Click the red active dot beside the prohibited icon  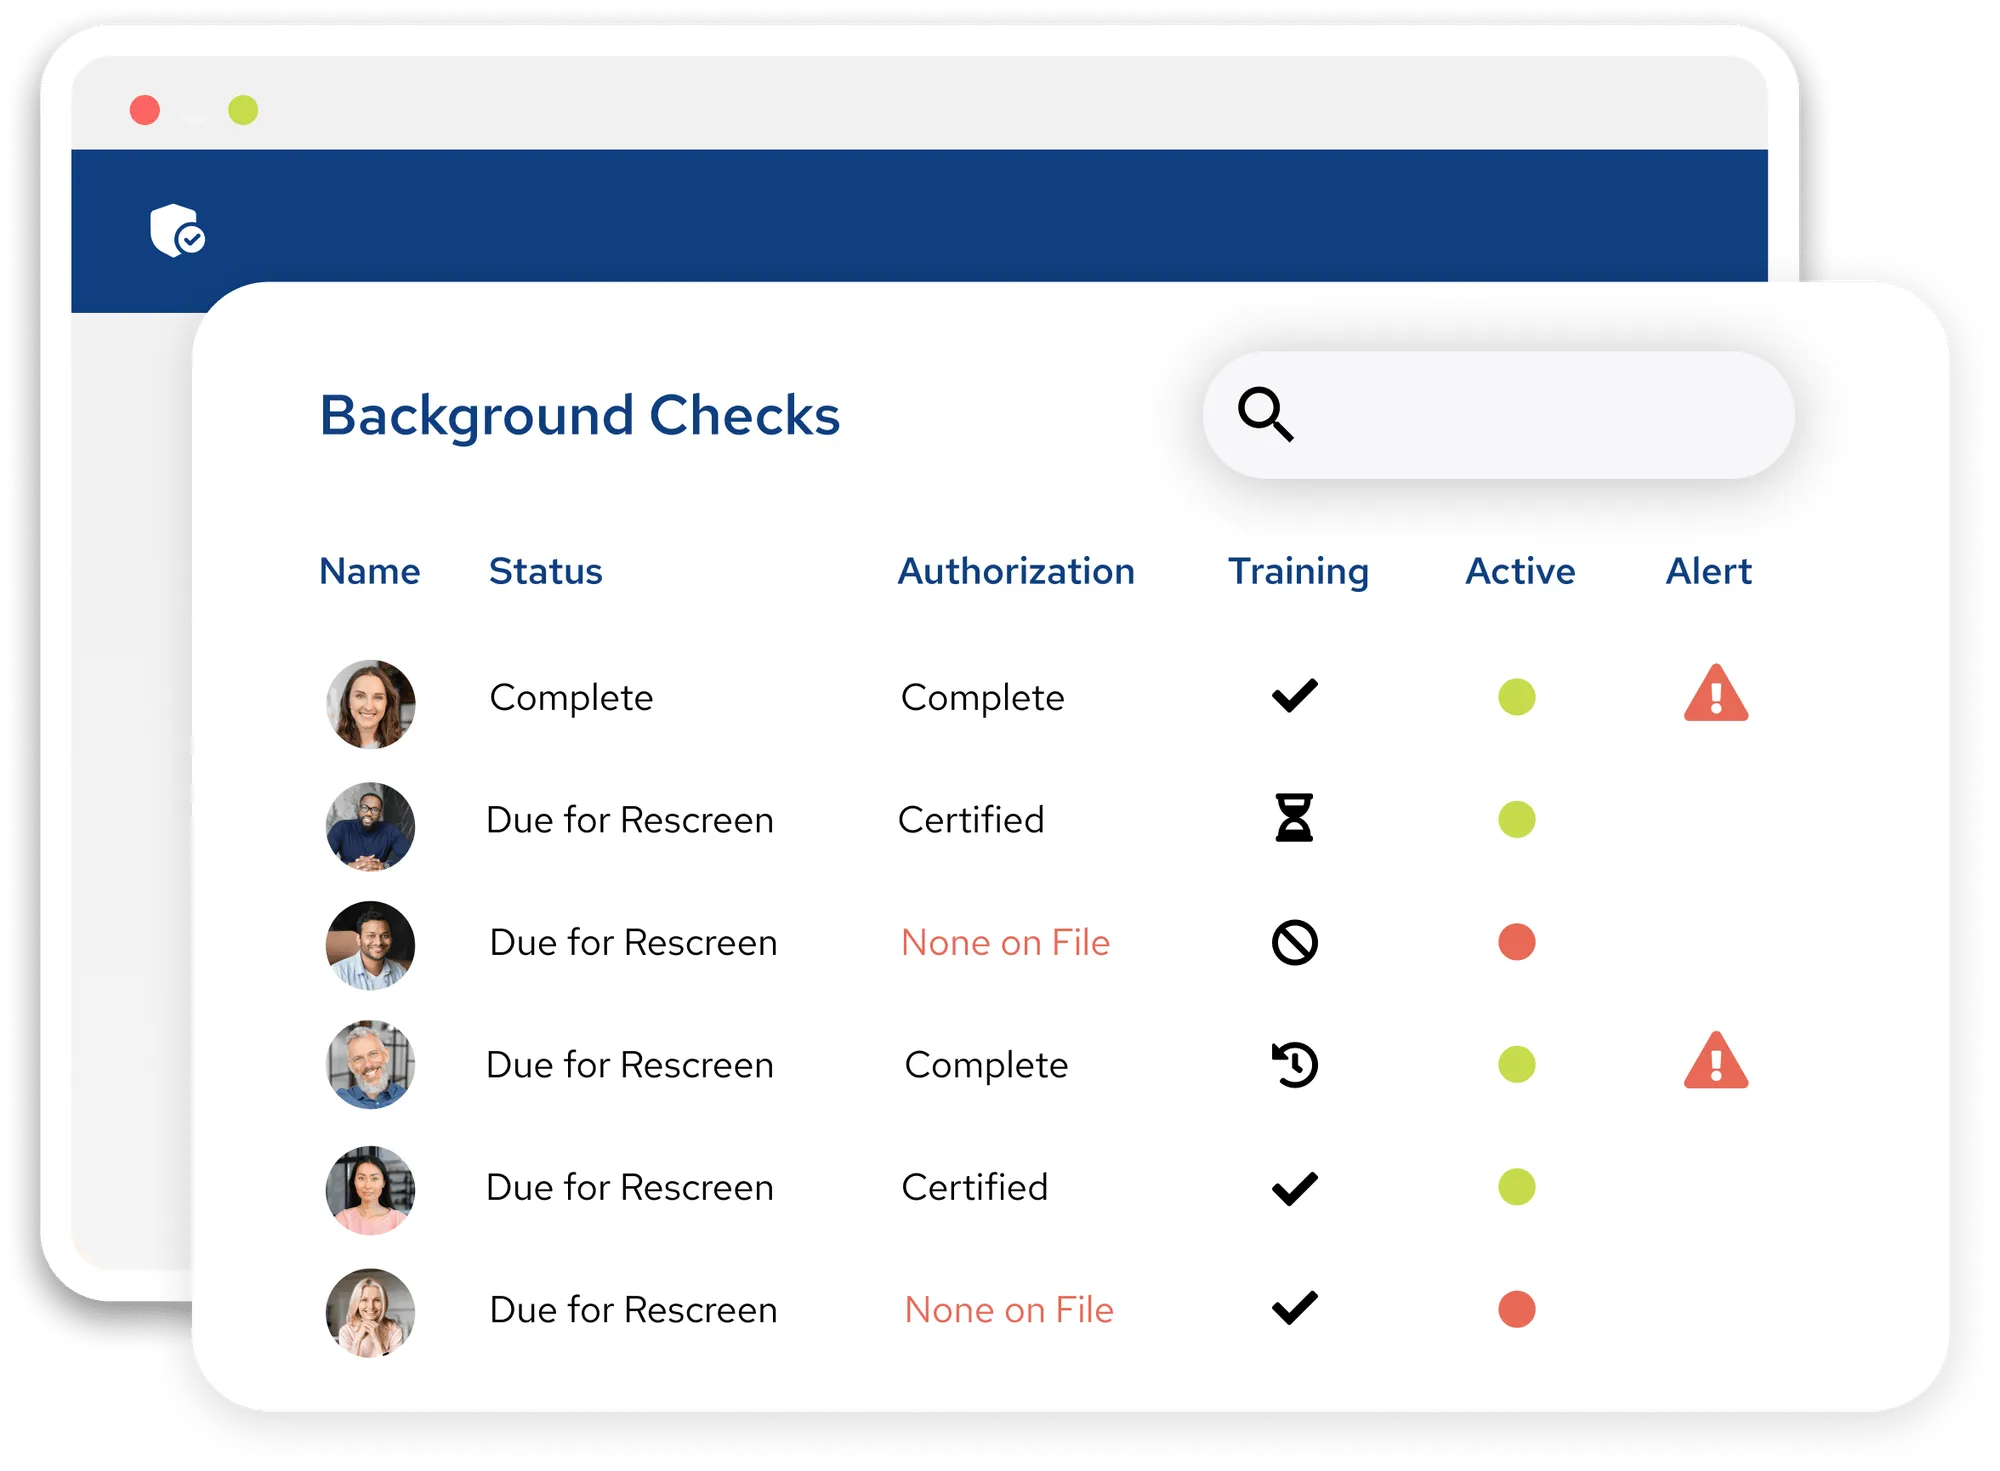click(1516, 942)
